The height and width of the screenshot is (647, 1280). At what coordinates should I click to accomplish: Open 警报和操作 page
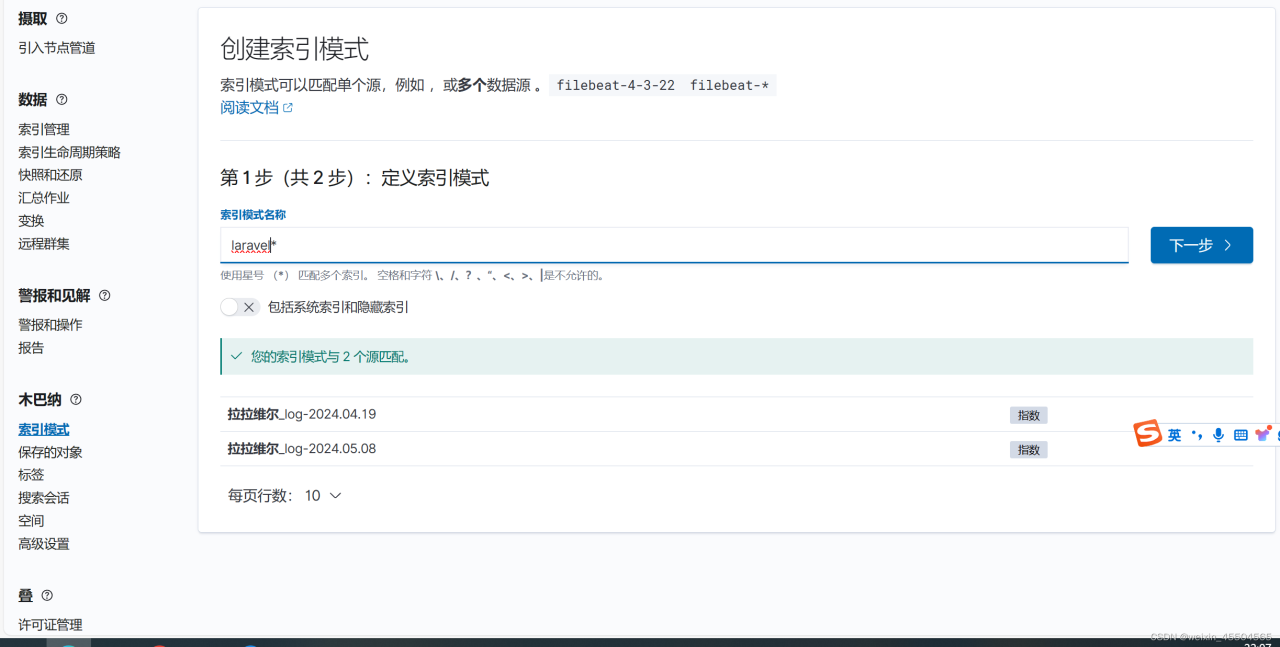coord(50,325)
